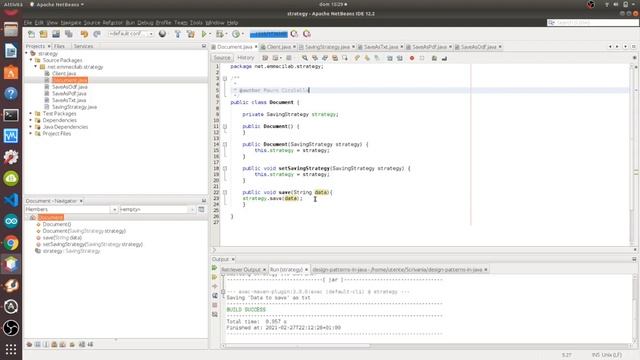Toggle fold on line 22 save method

click(225, 192)
